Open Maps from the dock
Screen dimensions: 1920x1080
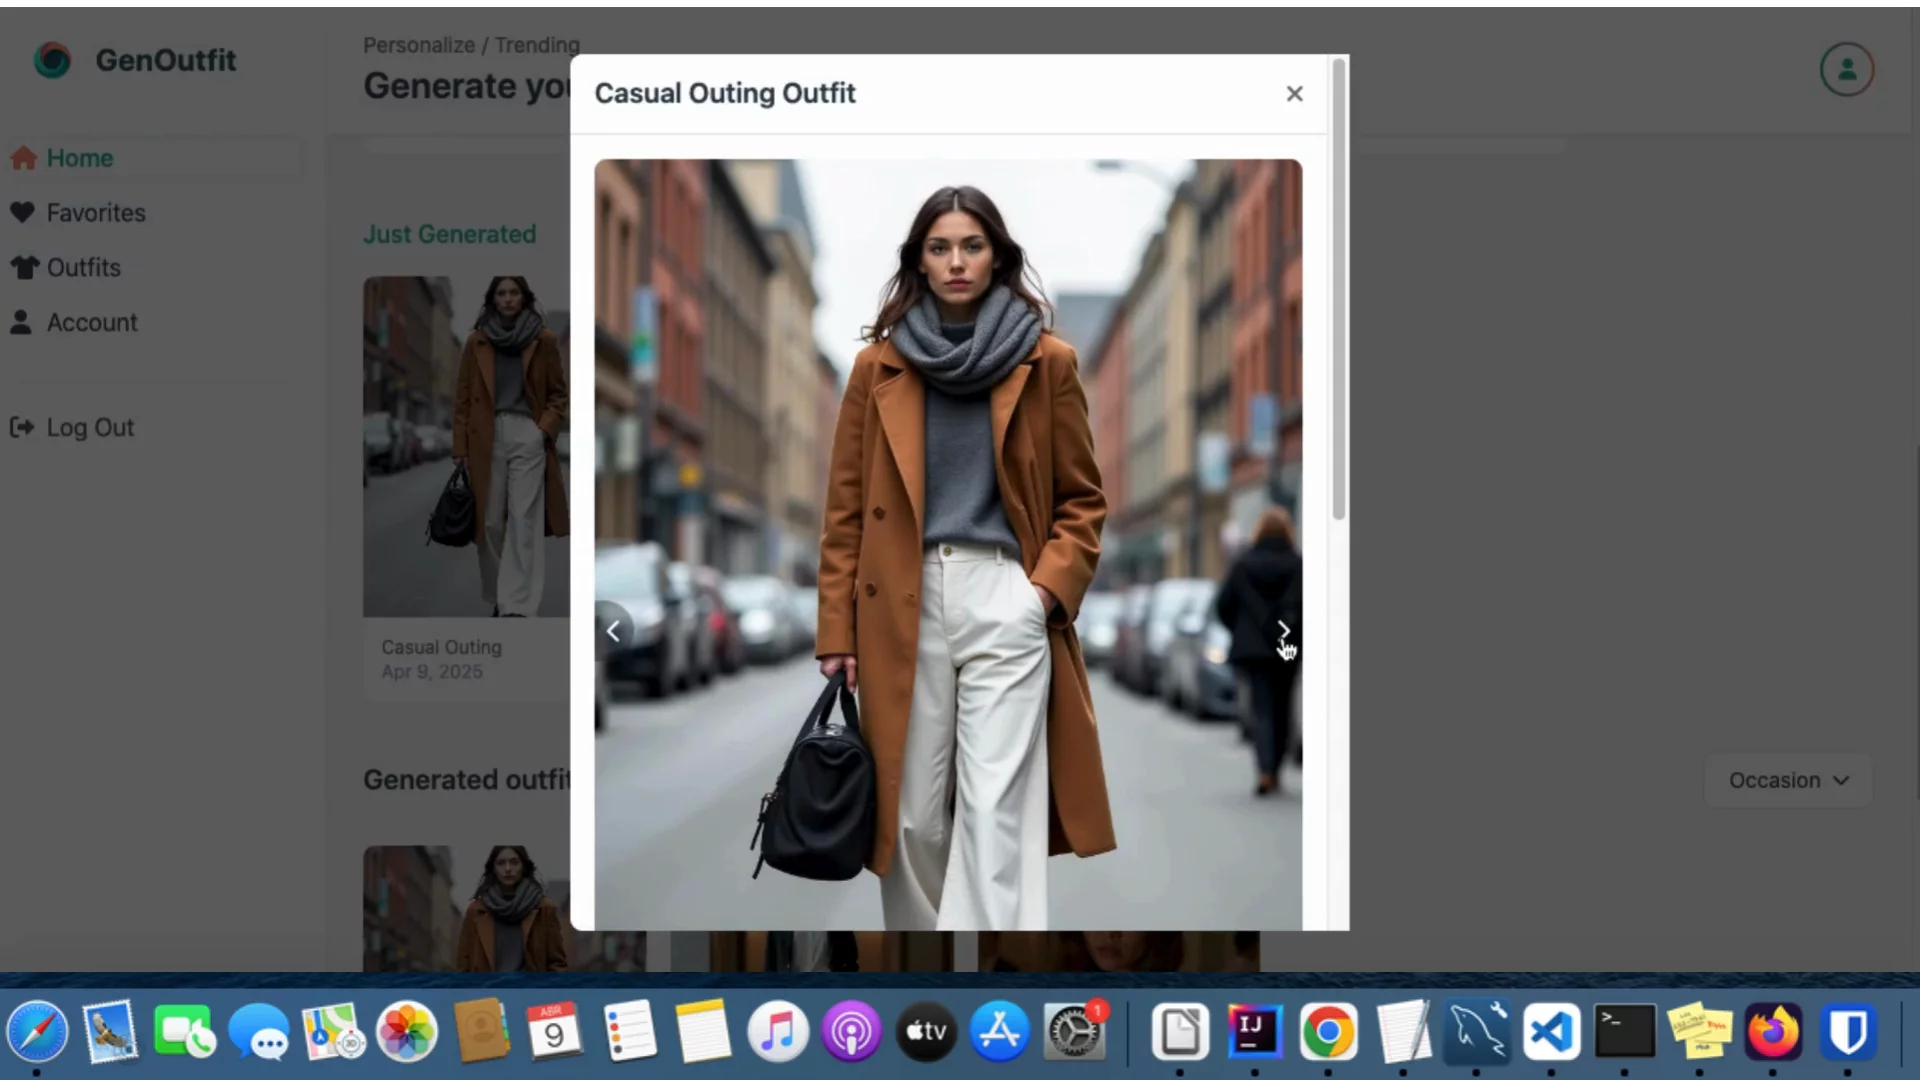333,1032
